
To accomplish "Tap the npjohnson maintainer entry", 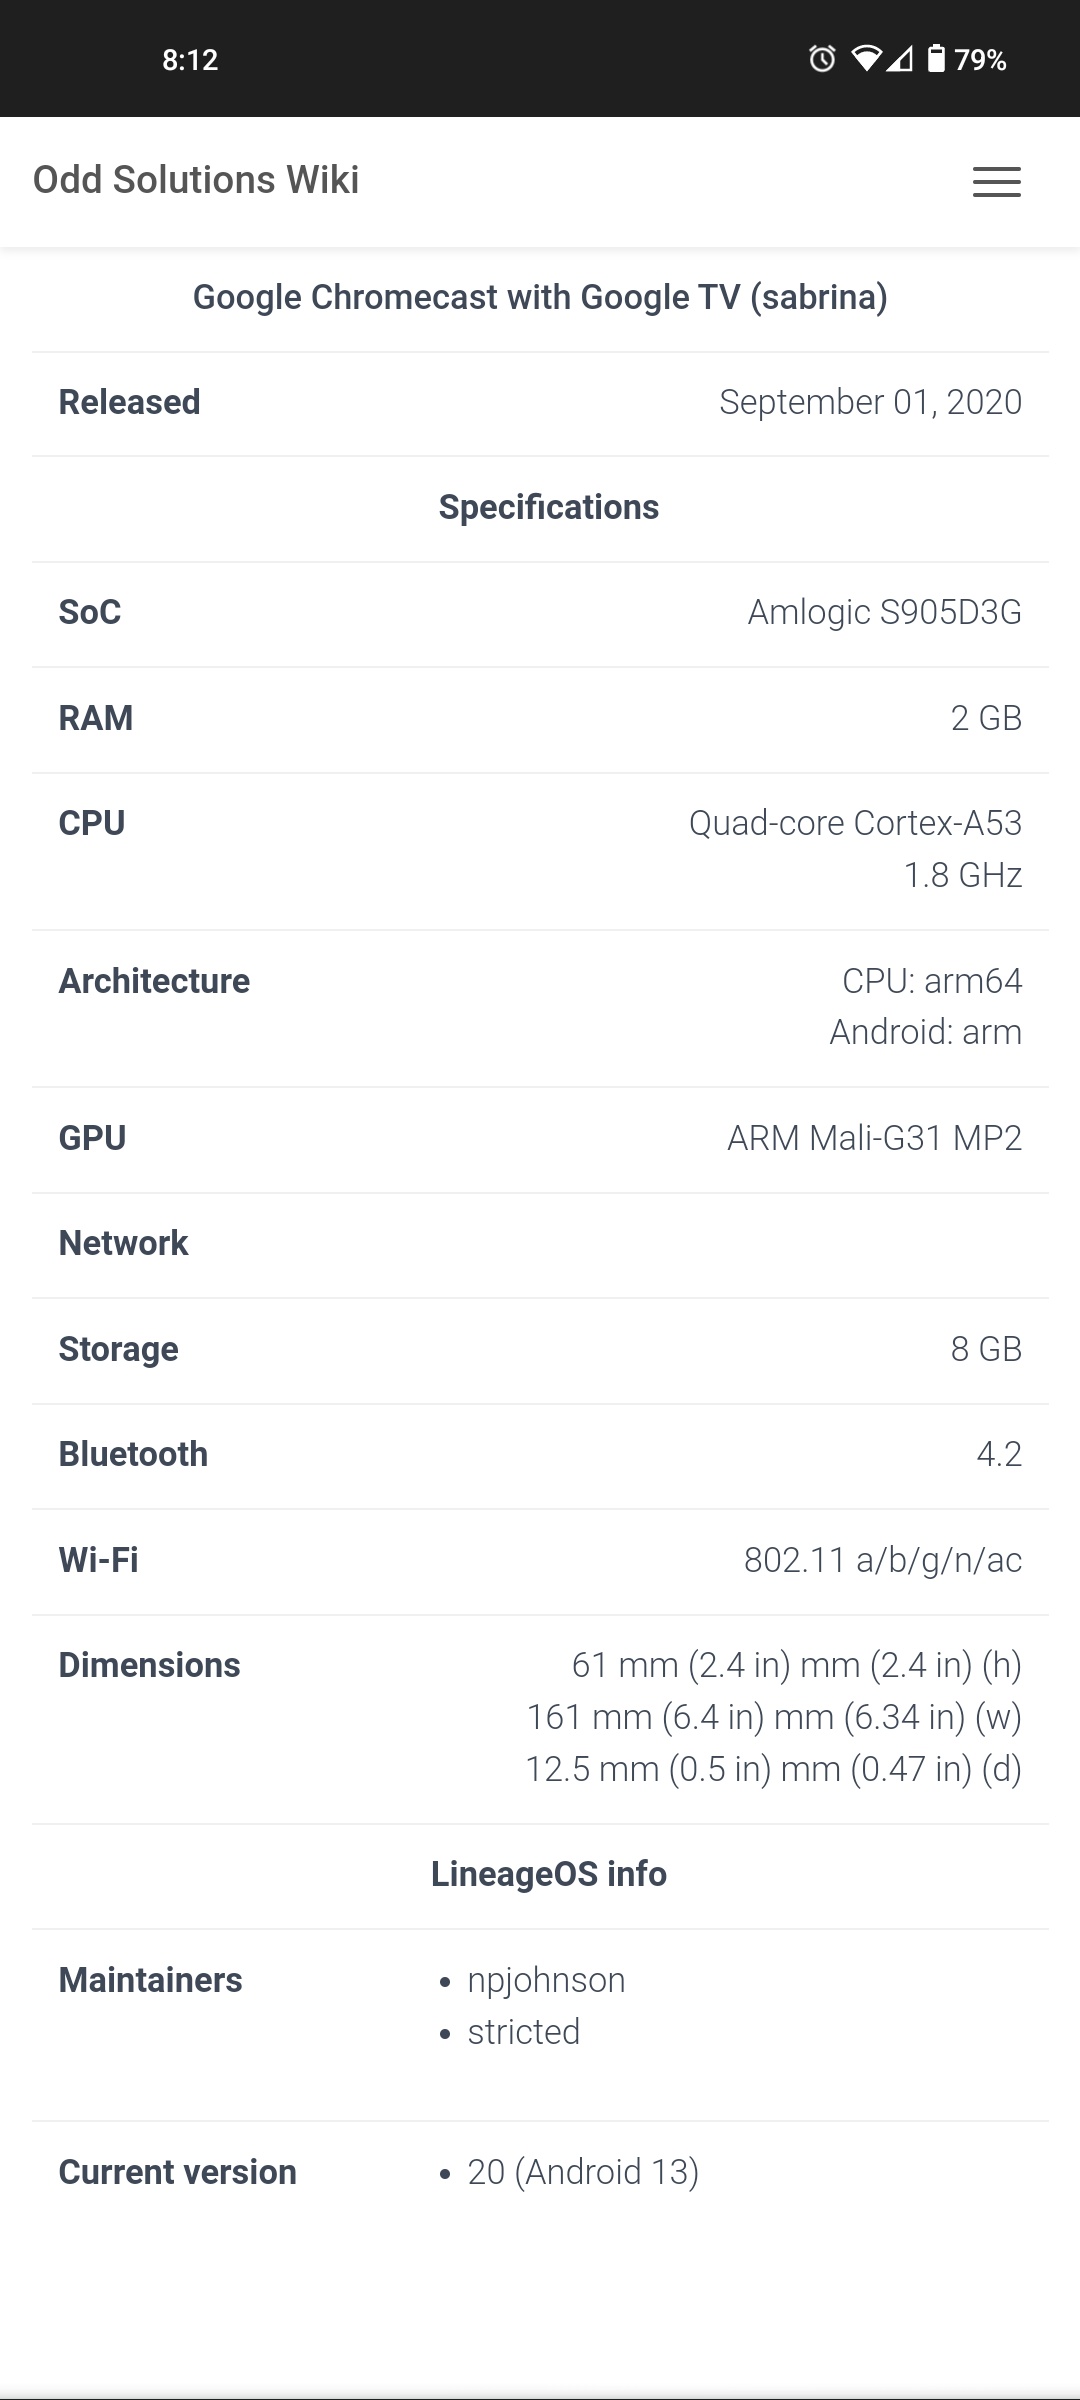I will click(x=546, y=1980).
